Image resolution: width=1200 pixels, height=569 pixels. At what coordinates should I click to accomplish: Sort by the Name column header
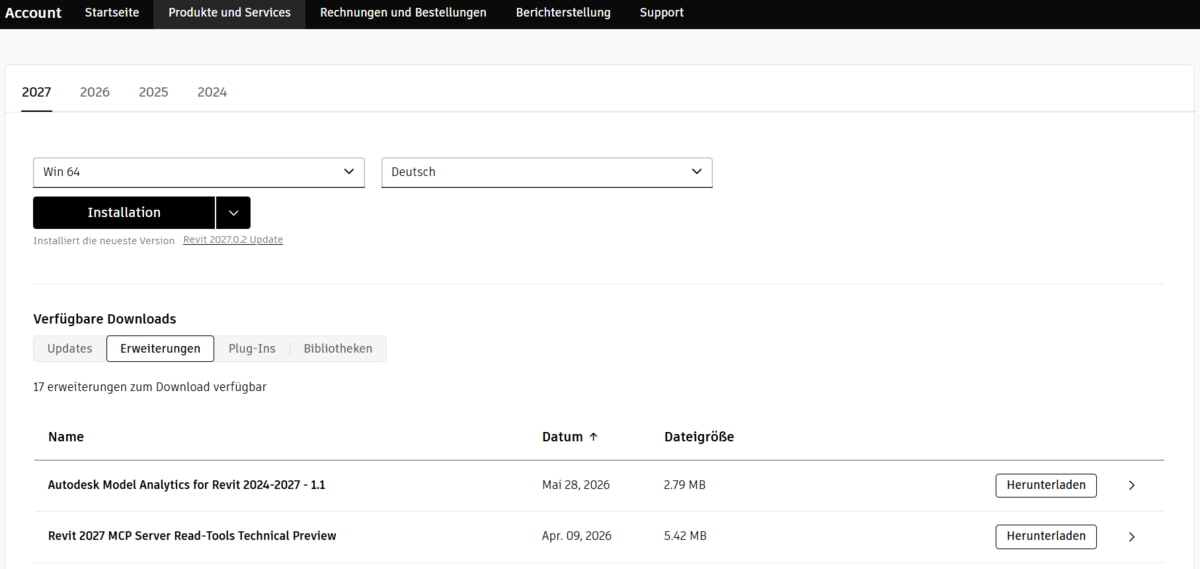coord(66,437)
